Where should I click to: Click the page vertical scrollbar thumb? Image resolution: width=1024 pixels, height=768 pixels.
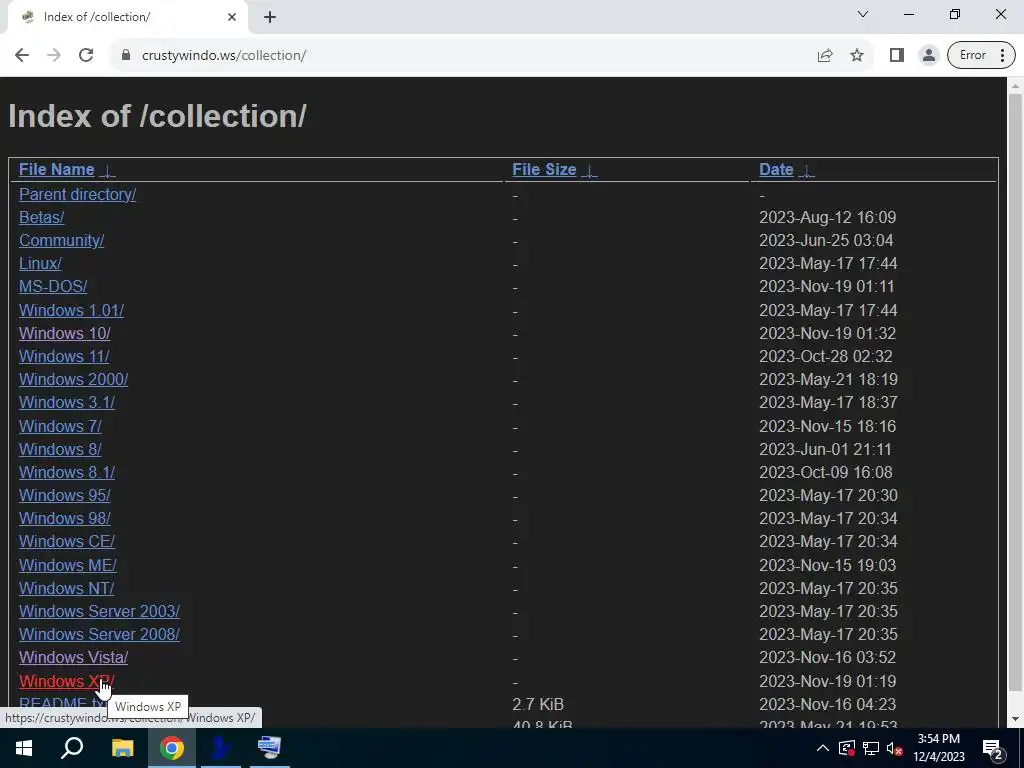[x=1015, y=392]
